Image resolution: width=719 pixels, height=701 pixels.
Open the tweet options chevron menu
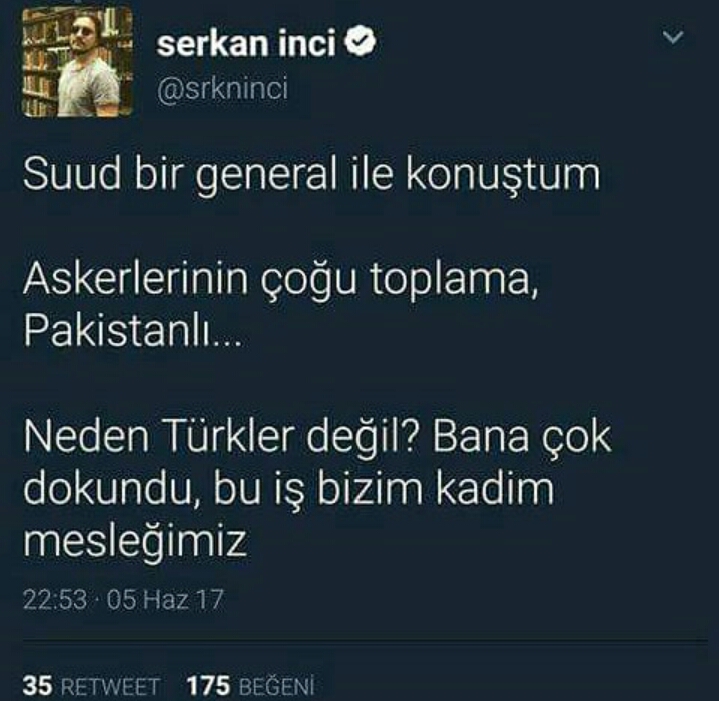(673, 37)
